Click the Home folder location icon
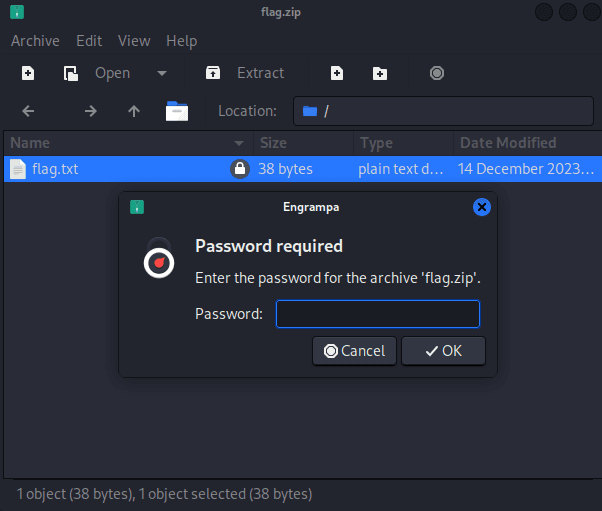The height and width of the screenshot is (511, 602). click(x=177, y=111)
